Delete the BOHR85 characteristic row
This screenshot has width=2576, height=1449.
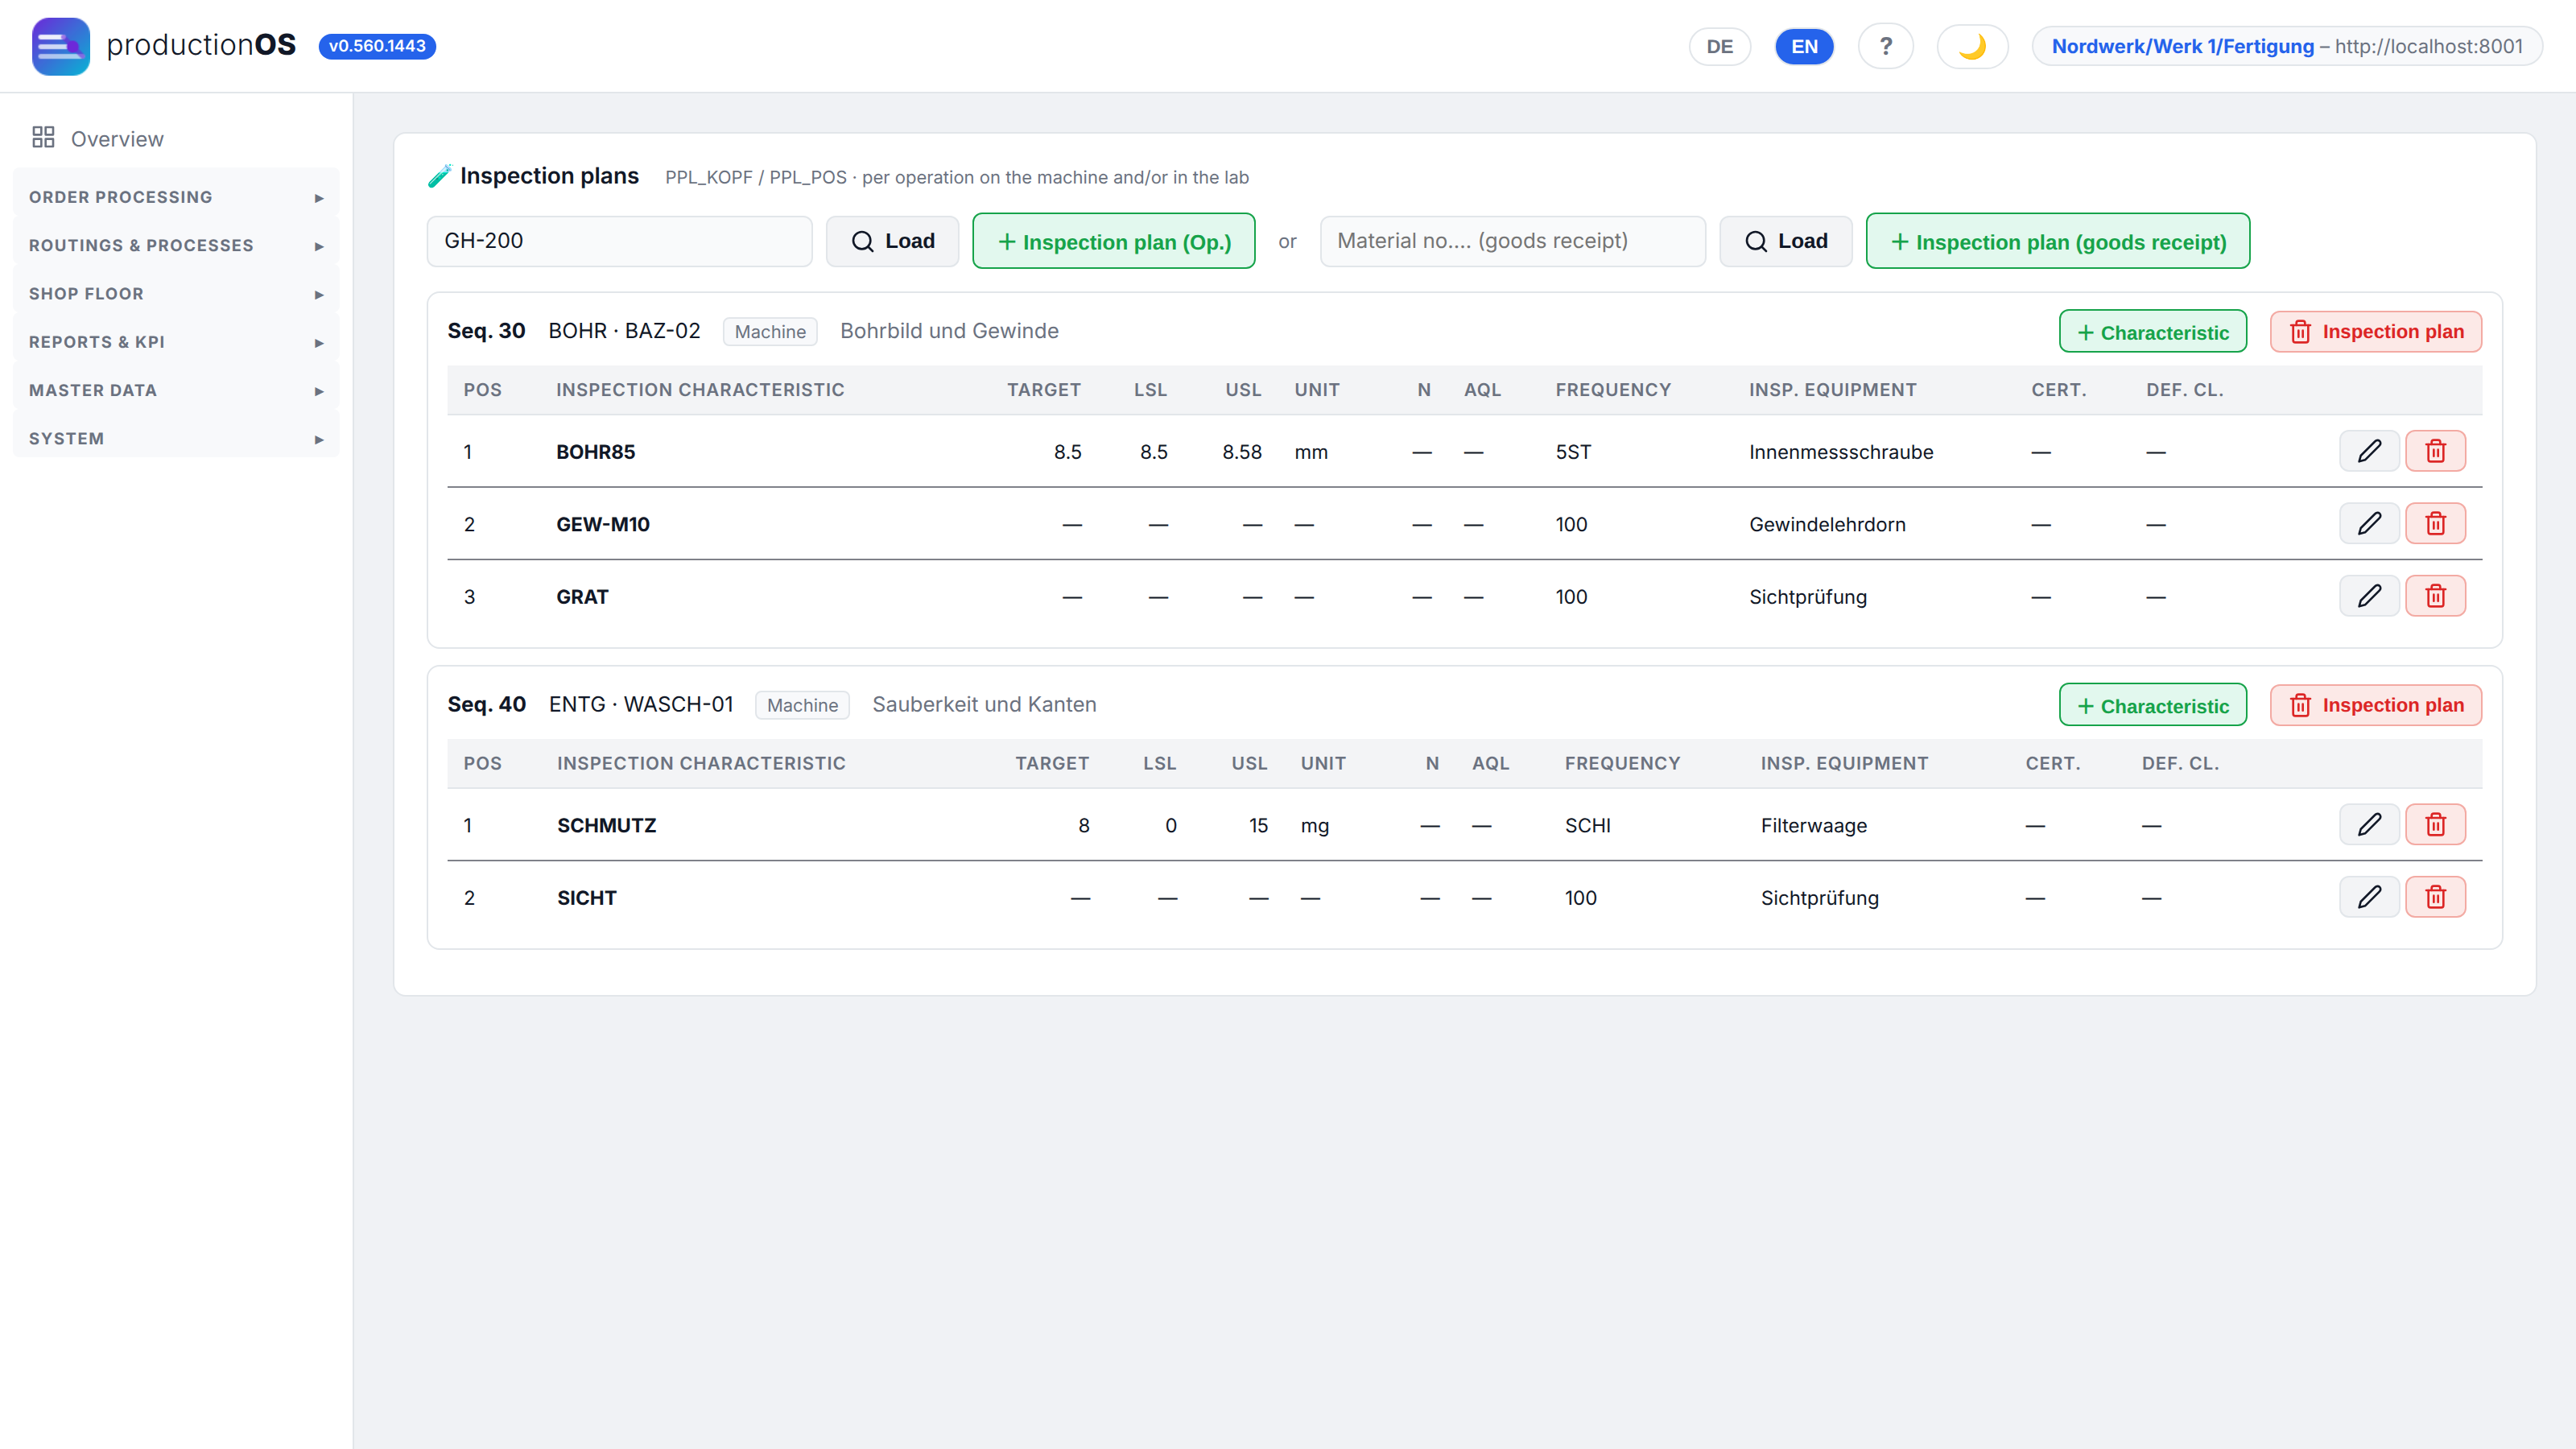[2435, 451]
